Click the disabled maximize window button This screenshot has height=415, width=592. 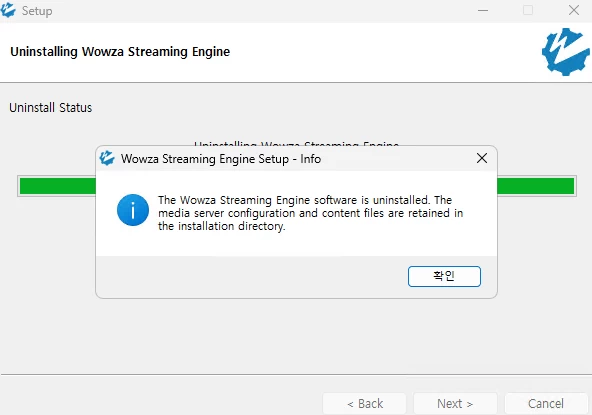pyautogui.click(x=528, y=11)
